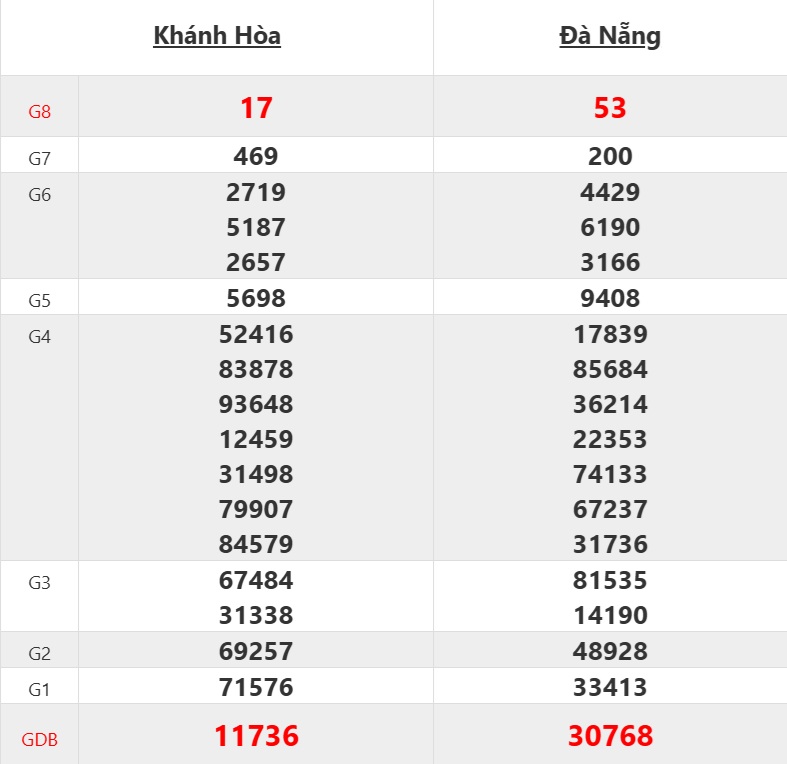Select Đà Nẵng special prize number 30768

[x=610, y=737]
